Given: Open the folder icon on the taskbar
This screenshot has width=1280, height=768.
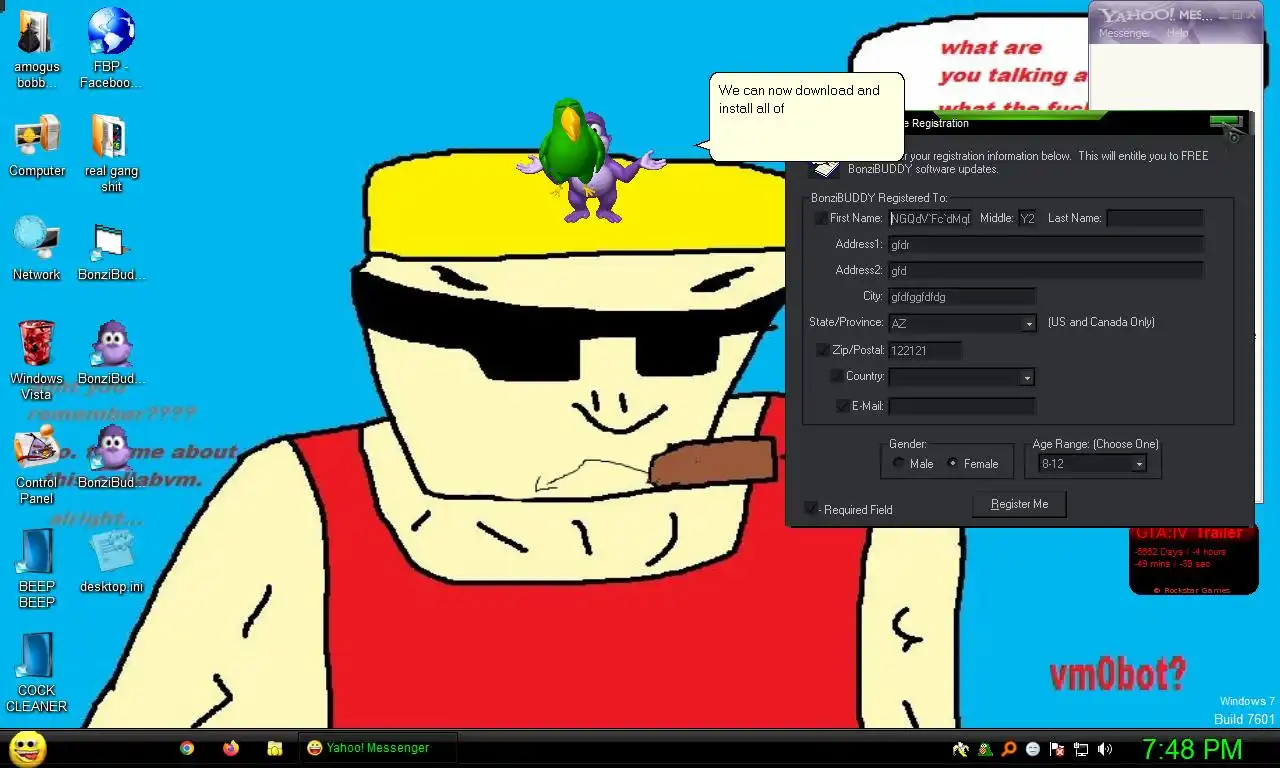Looking at the screenshot, I should pyautogui.click(x=275, y=748).
